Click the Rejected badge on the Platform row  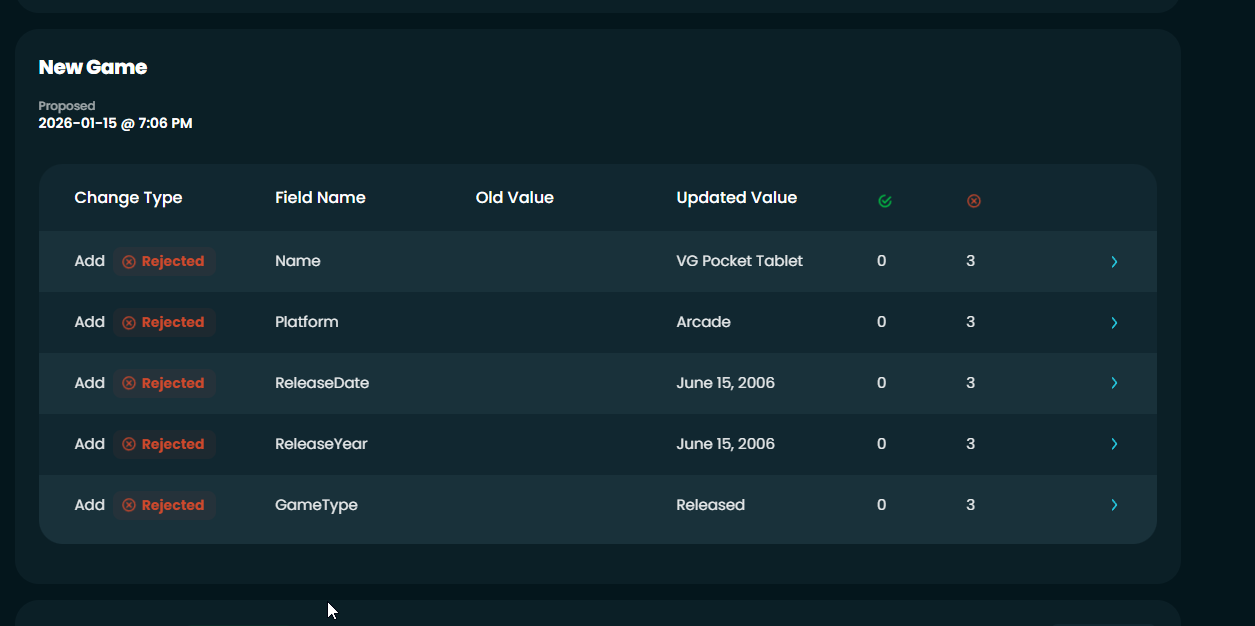pos(164,322)
